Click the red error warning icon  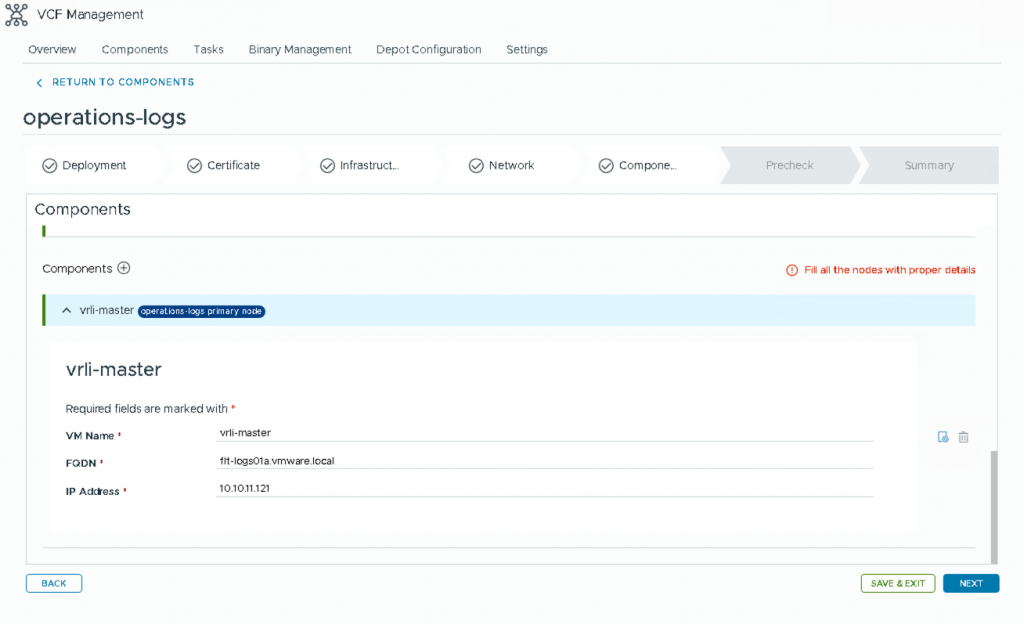[792, 270]
